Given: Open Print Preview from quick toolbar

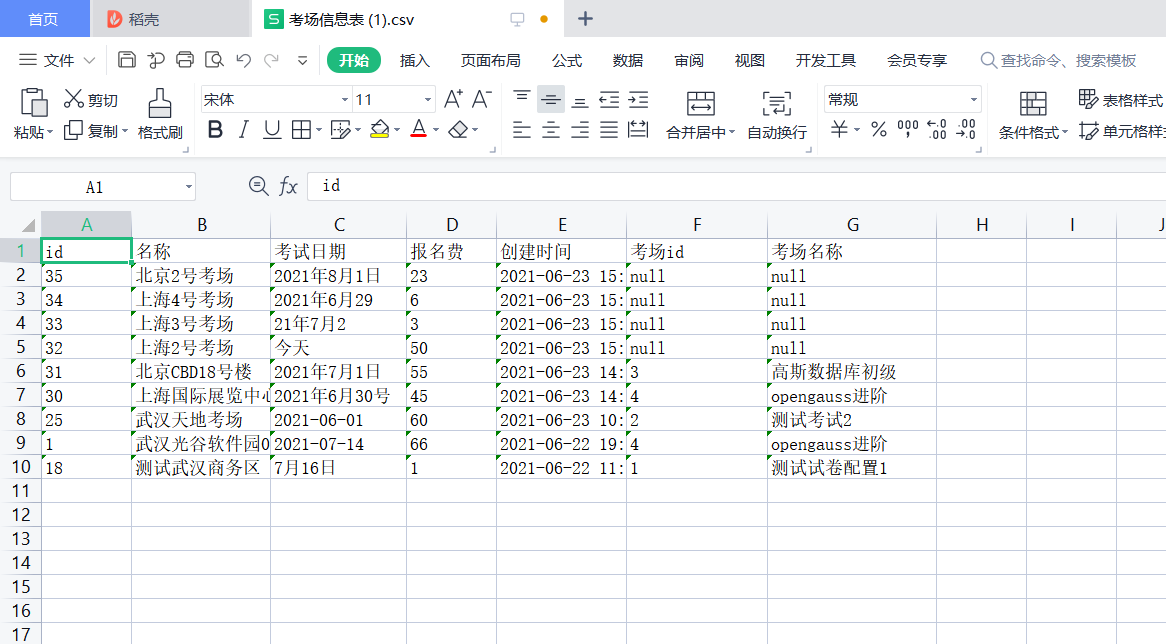Looking at the screenshot, I should pyautogui.click(x=214, y=60).
